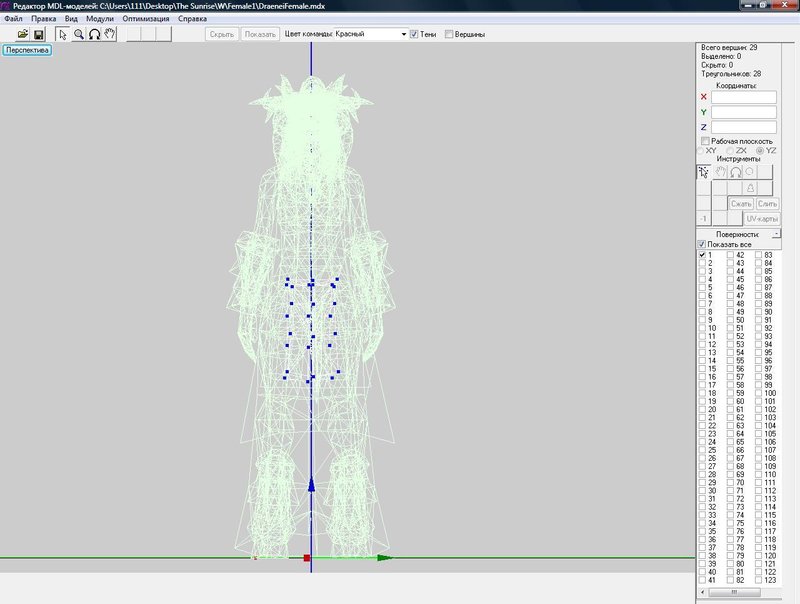Image resolution: width=800 pixels, height=604 pixels.
Task: Open the Файл menu
Action: coord(14,19)
